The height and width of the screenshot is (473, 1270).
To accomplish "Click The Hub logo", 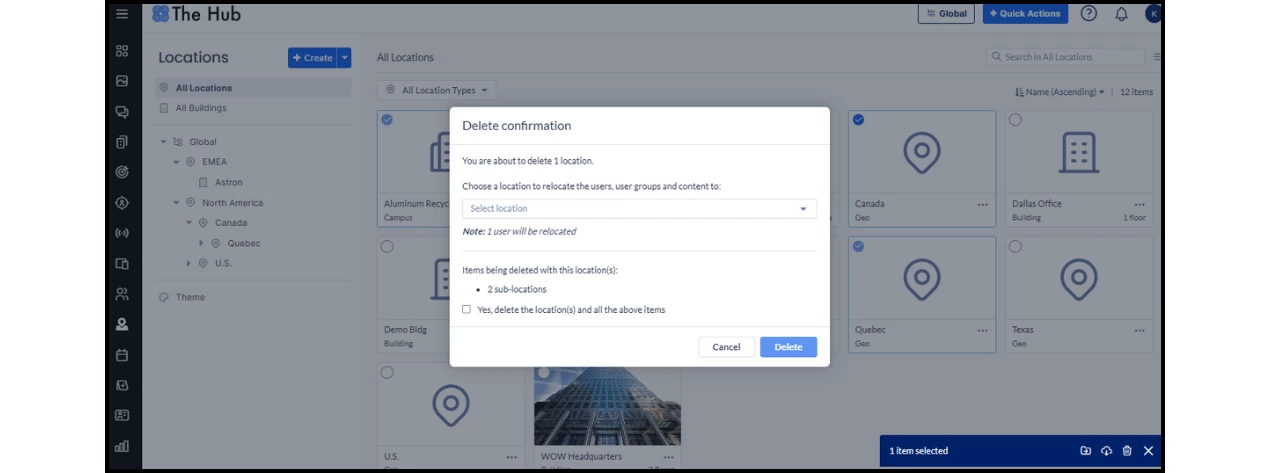I will (196, 14).
